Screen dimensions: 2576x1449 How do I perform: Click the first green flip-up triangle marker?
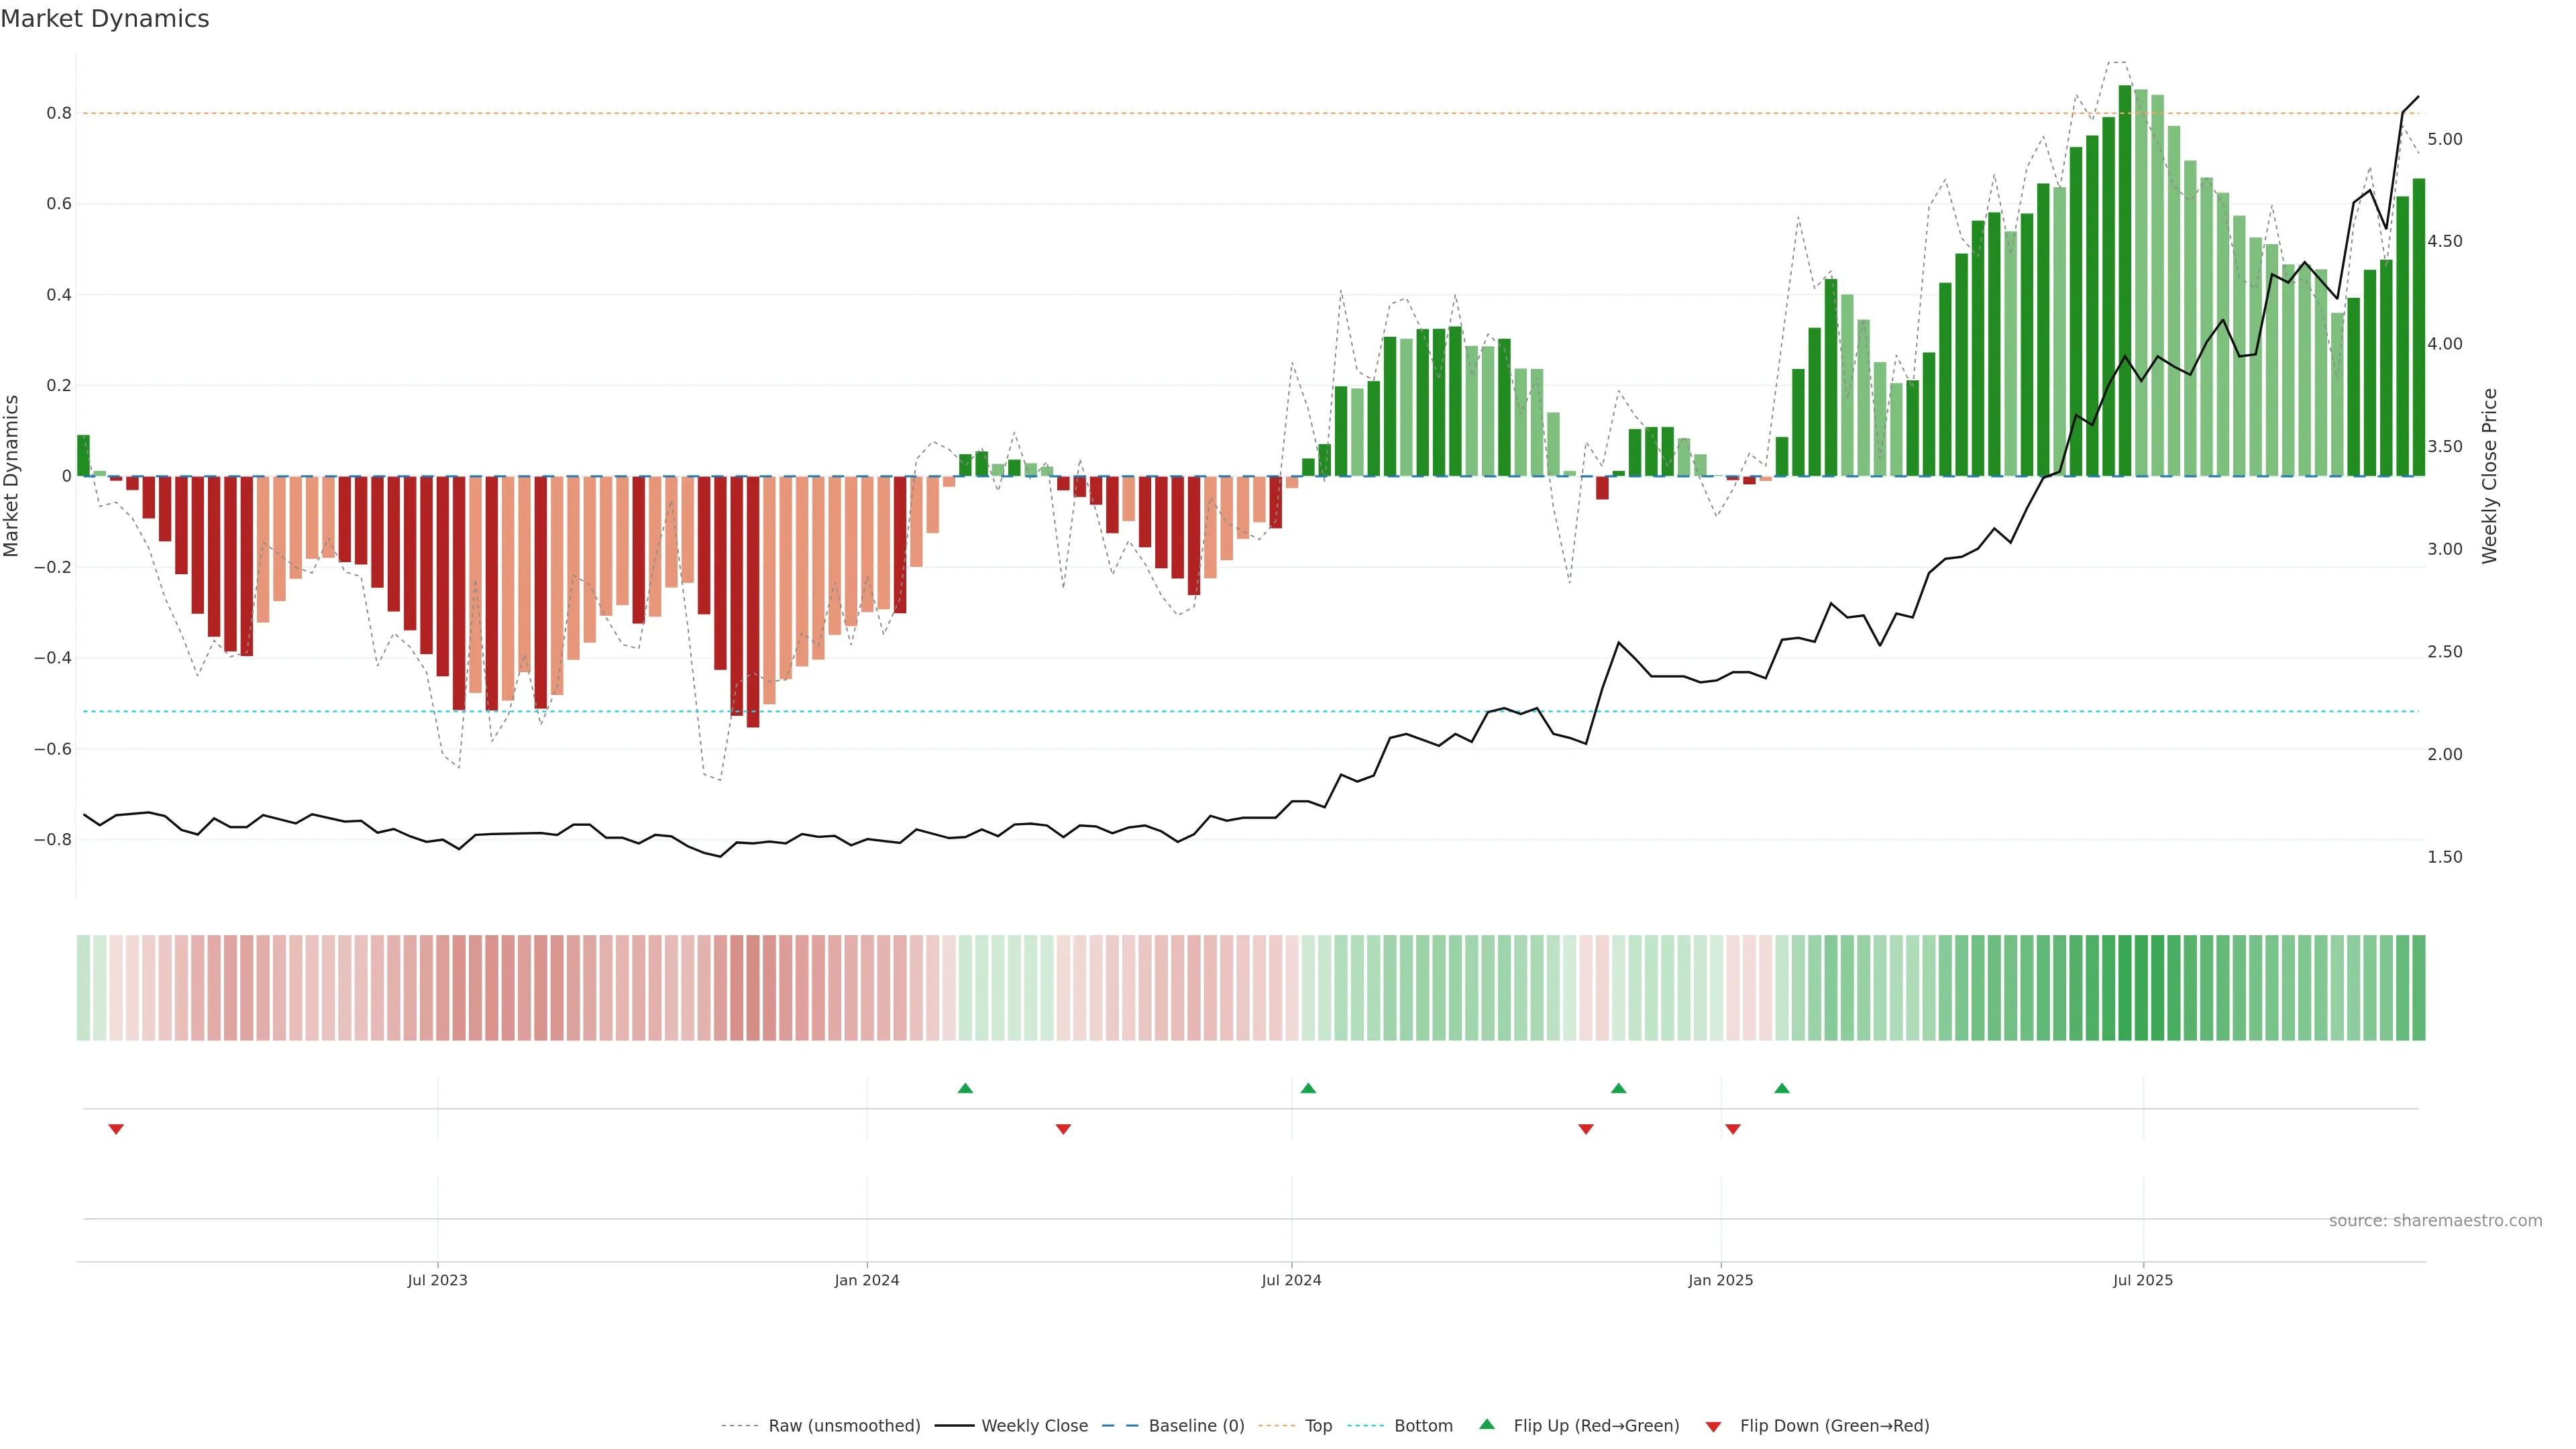click(965, 1088)
